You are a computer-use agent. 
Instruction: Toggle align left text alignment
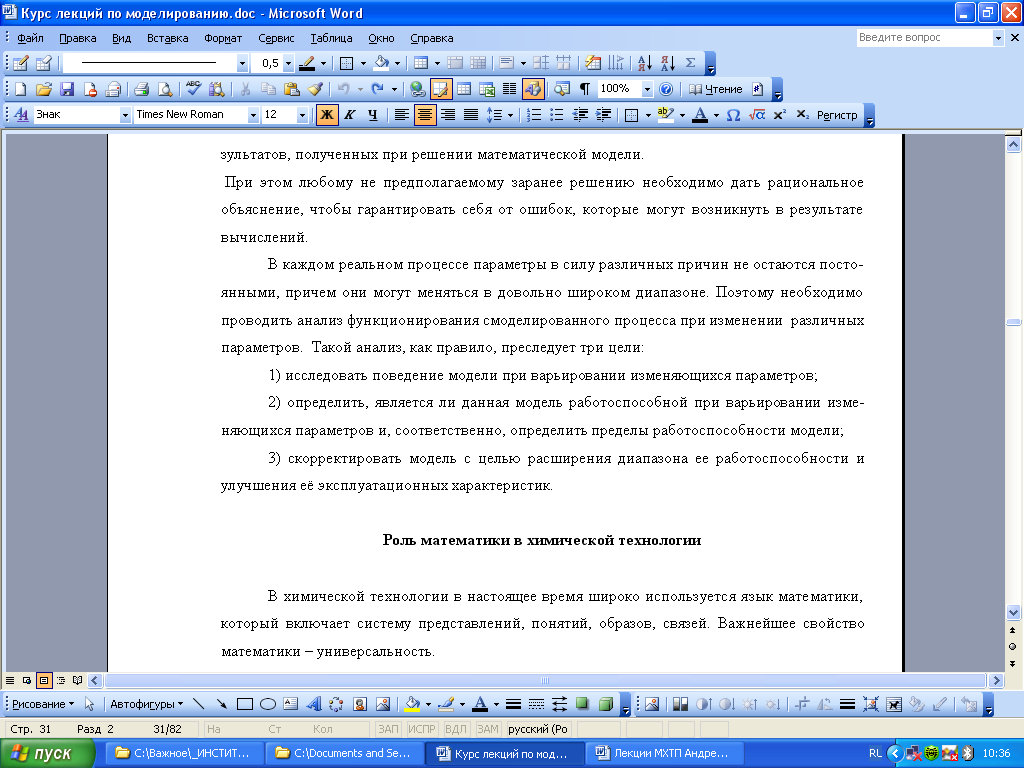click(x=402, y=115)
